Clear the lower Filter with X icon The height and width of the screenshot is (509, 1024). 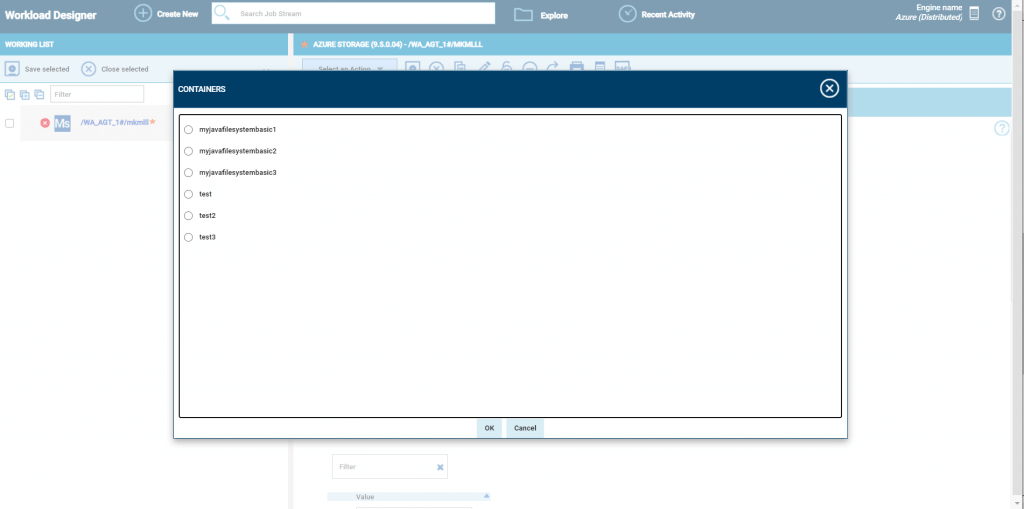(x=440, y=467)
